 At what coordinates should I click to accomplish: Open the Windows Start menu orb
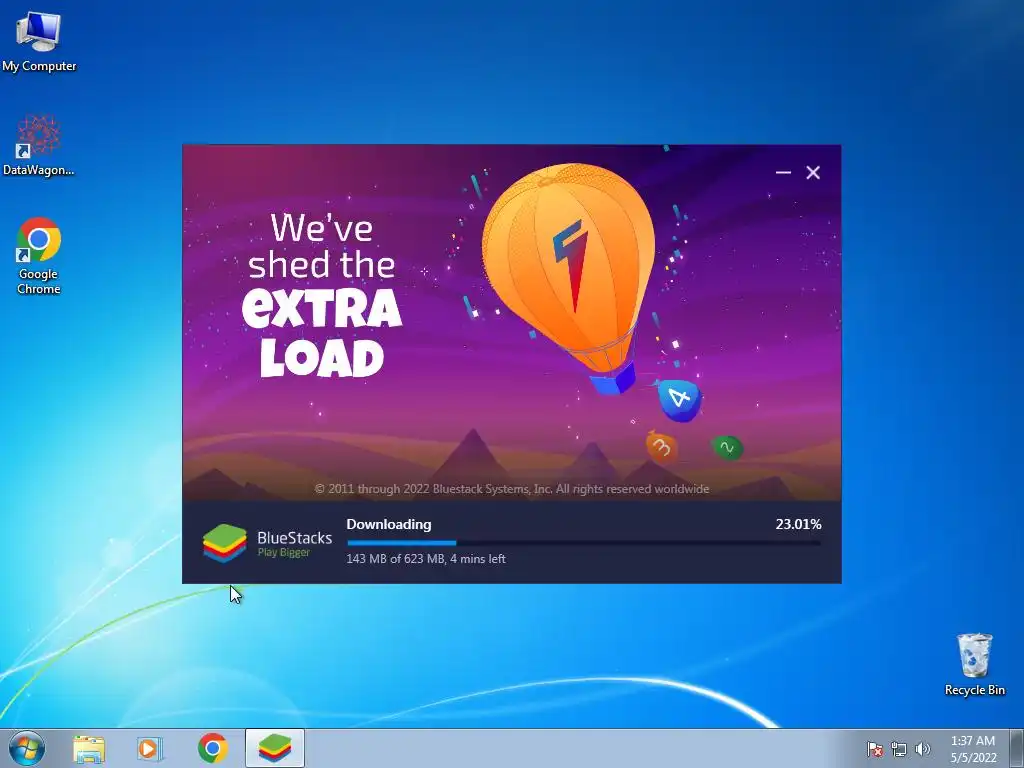click(27, 748)
